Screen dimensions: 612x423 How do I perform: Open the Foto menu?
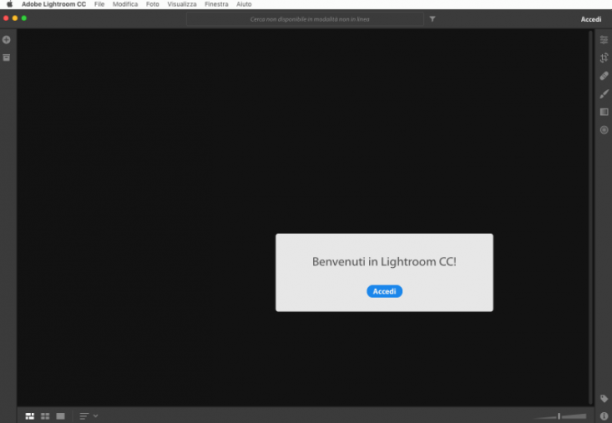(x=153, y=4)
